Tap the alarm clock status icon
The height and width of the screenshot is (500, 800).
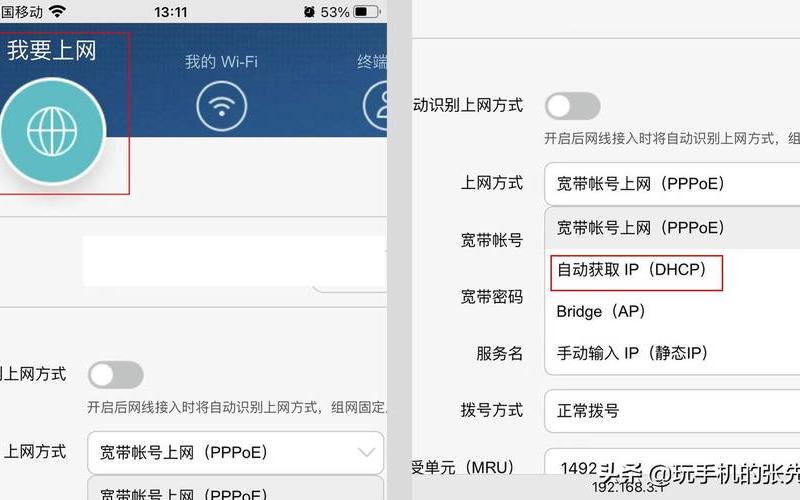(309, 11)
